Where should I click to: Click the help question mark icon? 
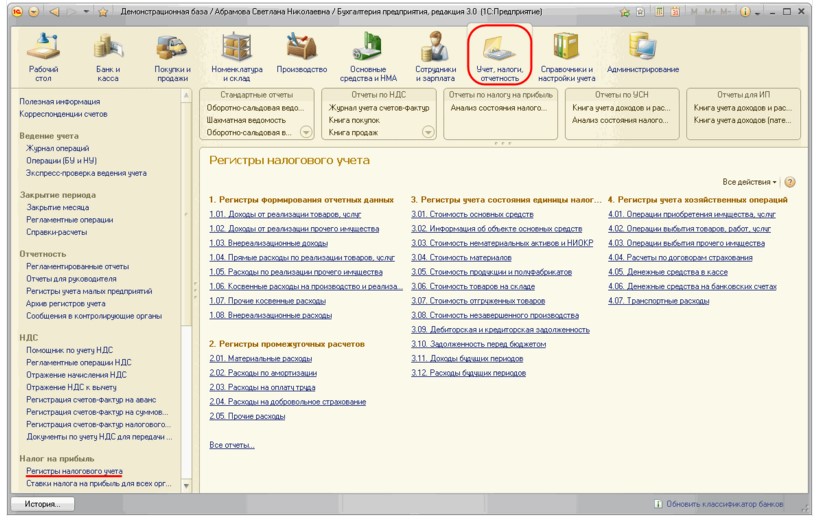(x=790, y=182)
